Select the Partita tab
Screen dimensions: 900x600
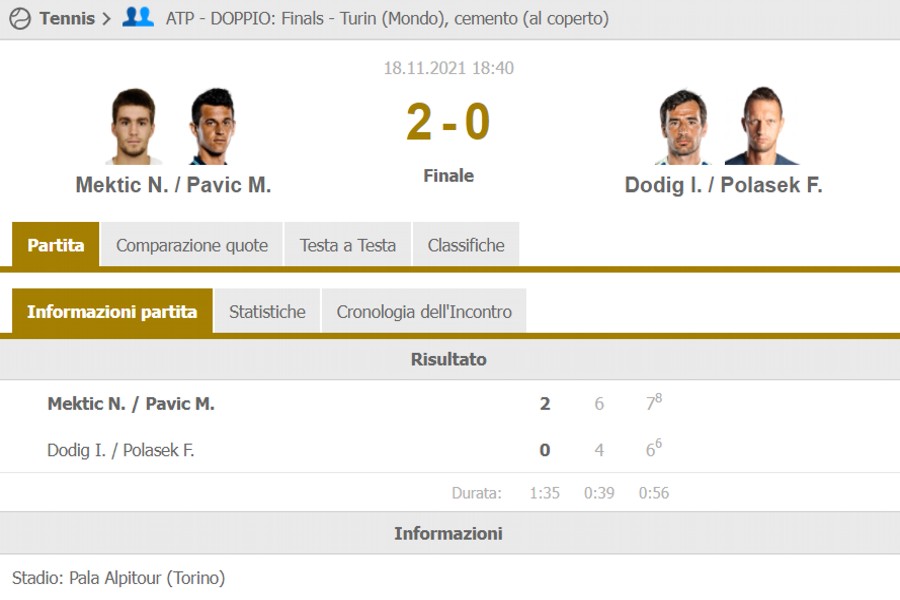point(56,245)
